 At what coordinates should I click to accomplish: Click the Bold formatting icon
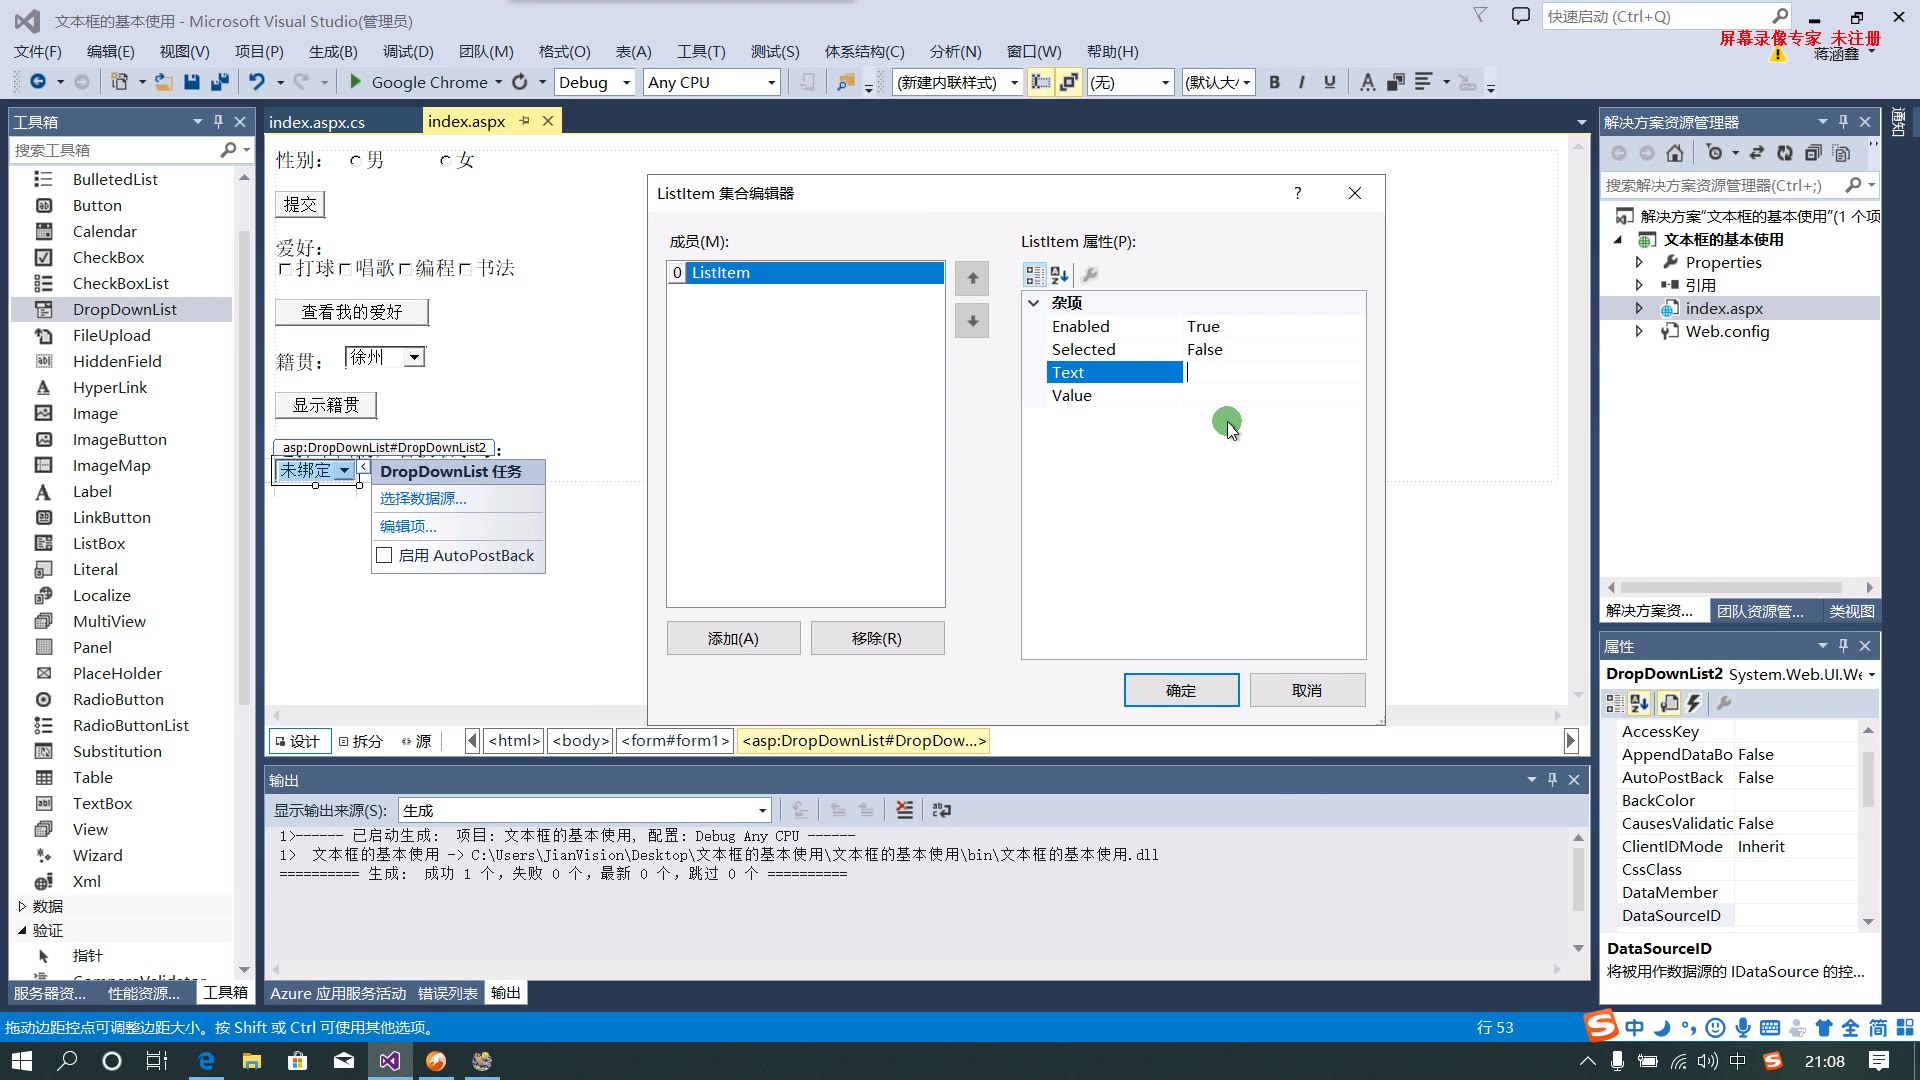pos(1274,82)
